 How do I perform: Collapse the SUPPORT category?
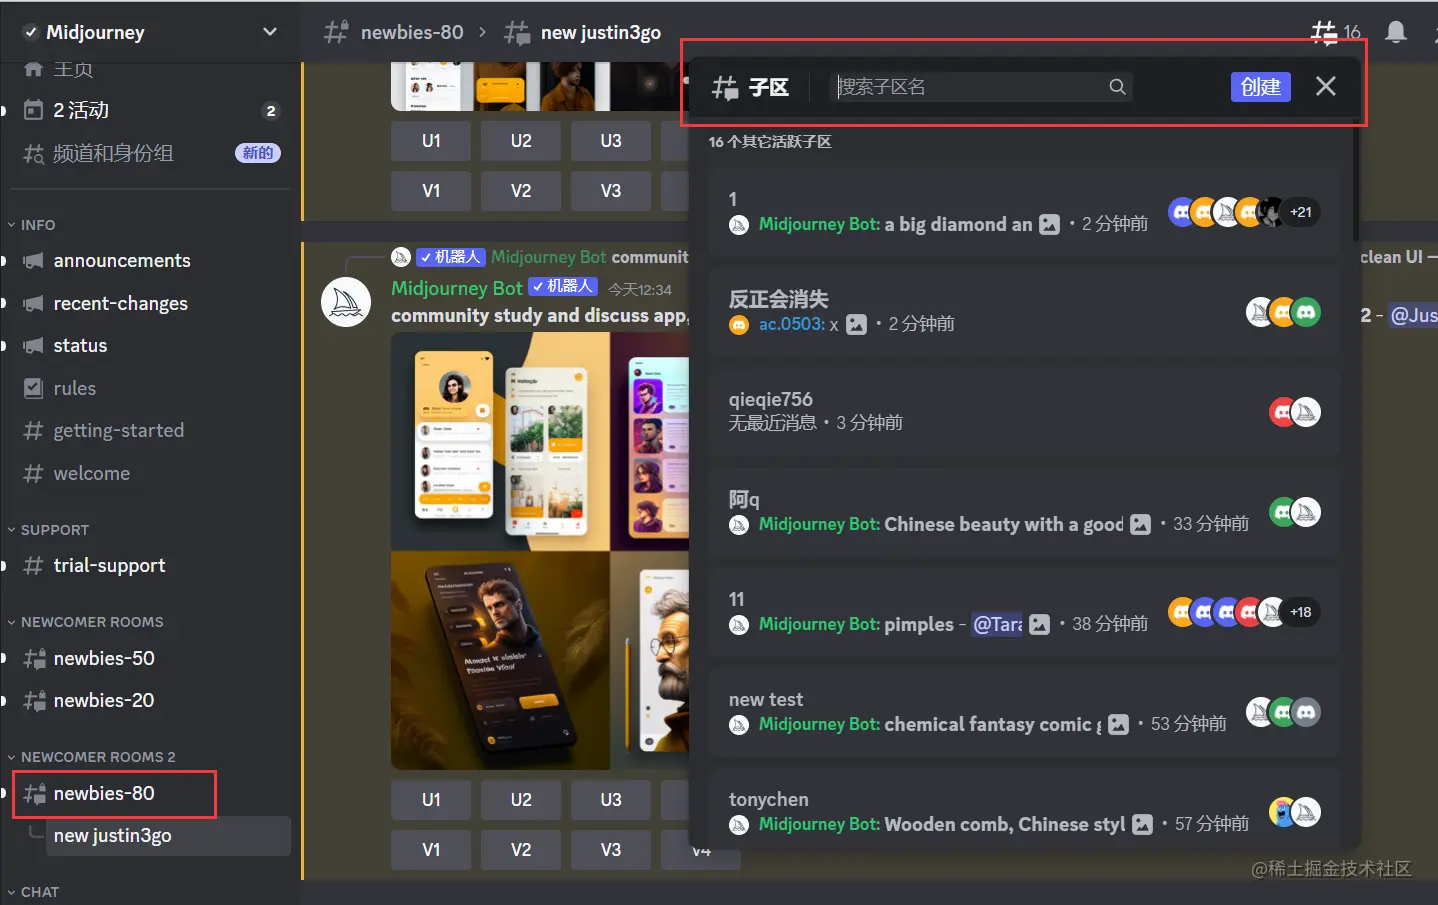(49, 530)
